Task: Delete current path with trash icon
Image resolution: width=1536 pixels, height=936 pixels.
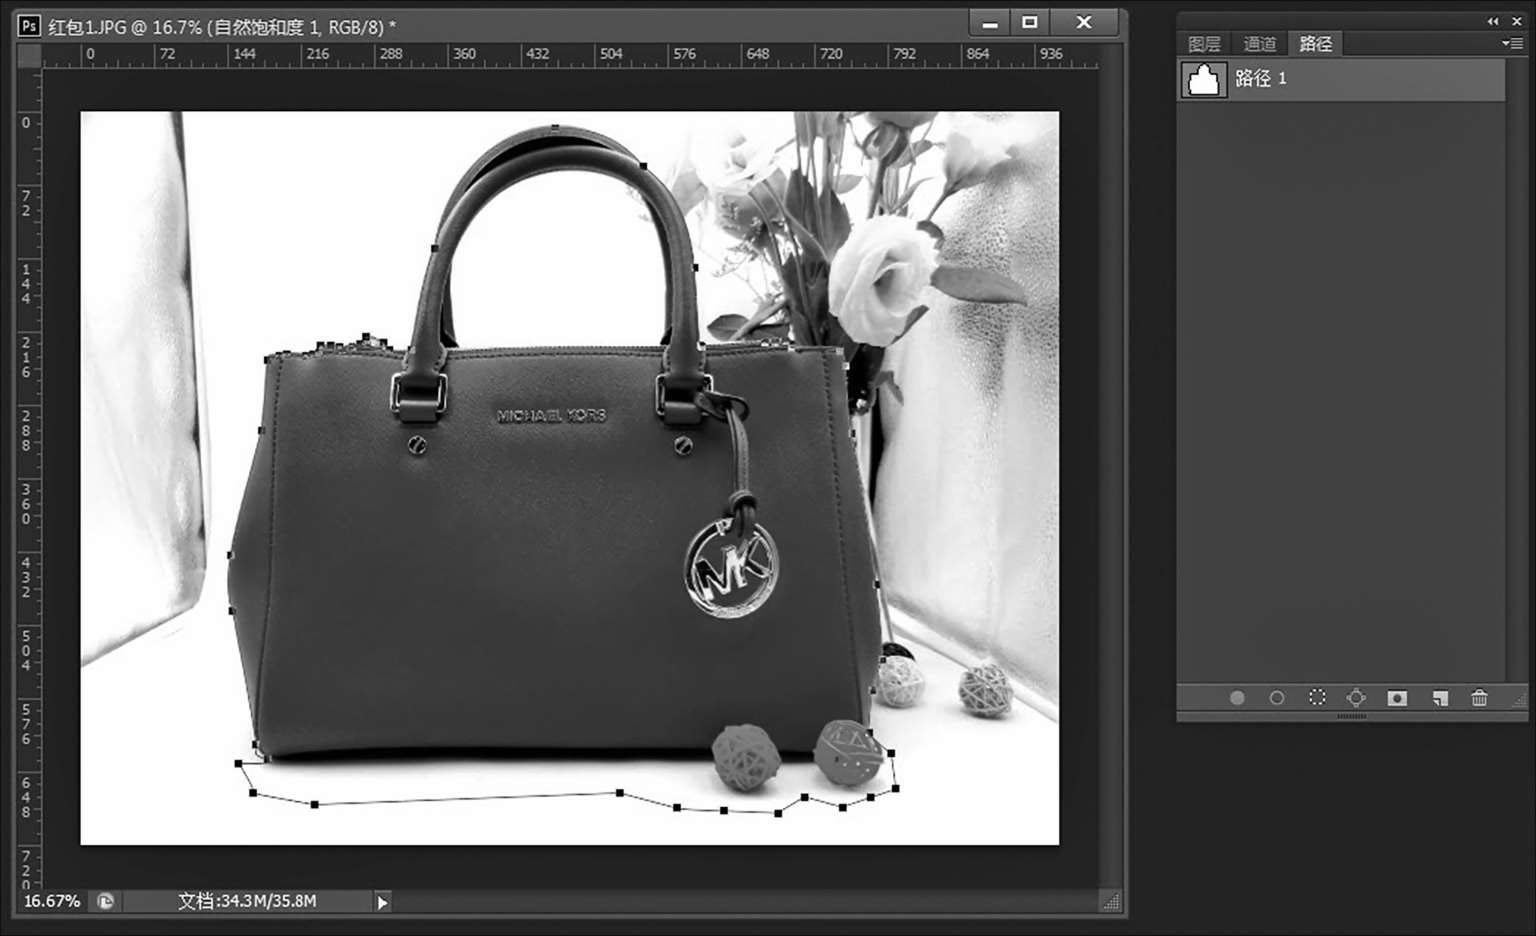Action: tap(1479, 698)
